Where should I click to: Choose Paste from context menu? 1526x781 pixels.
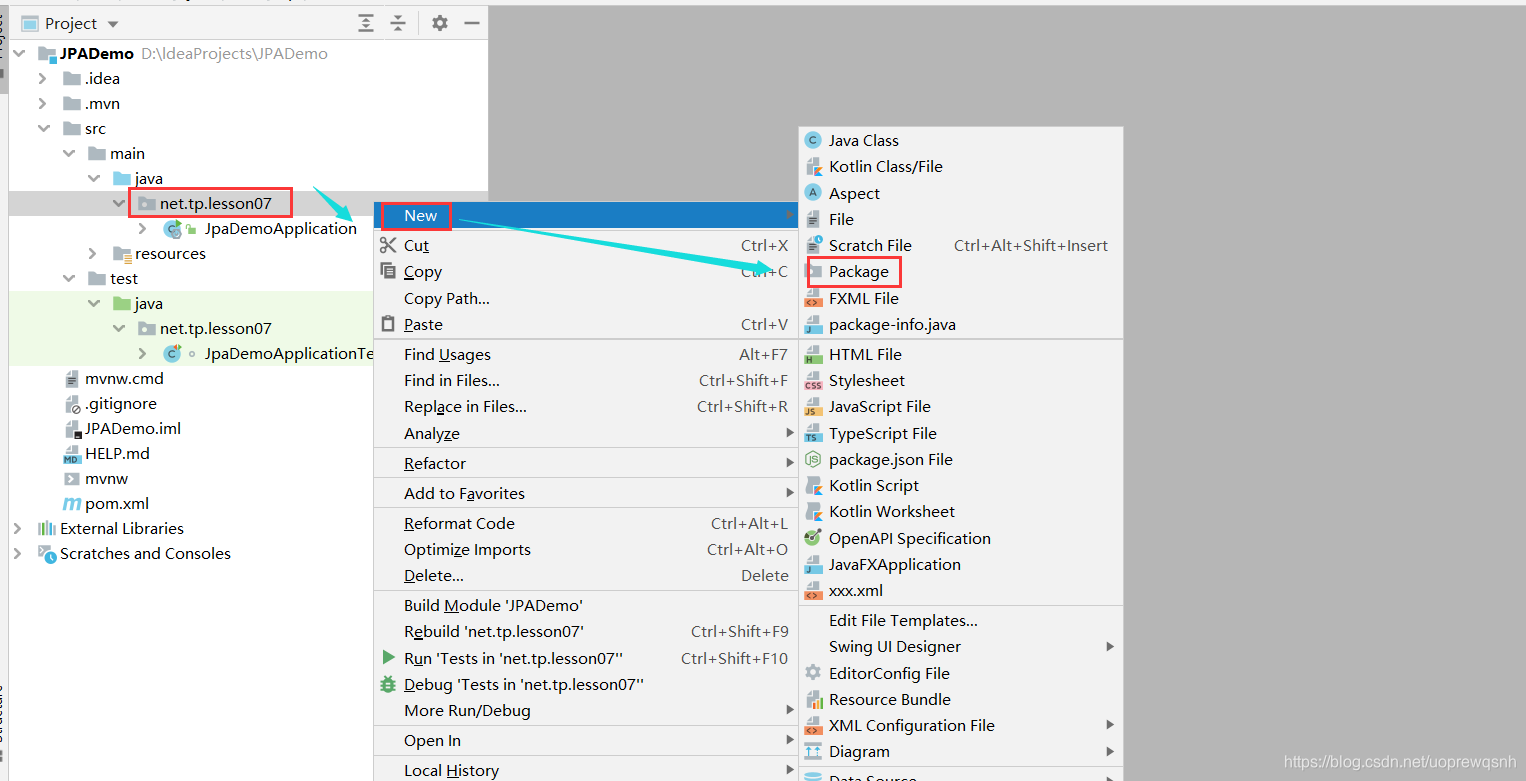coord(586,324)
